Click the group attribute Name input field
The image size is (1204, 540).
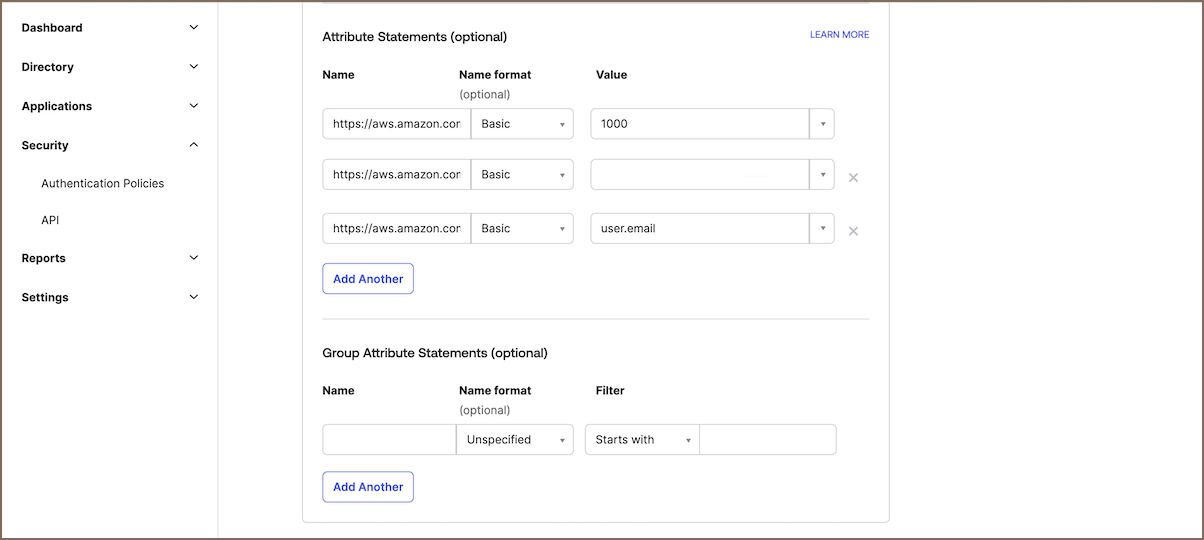tap(389, 440)
